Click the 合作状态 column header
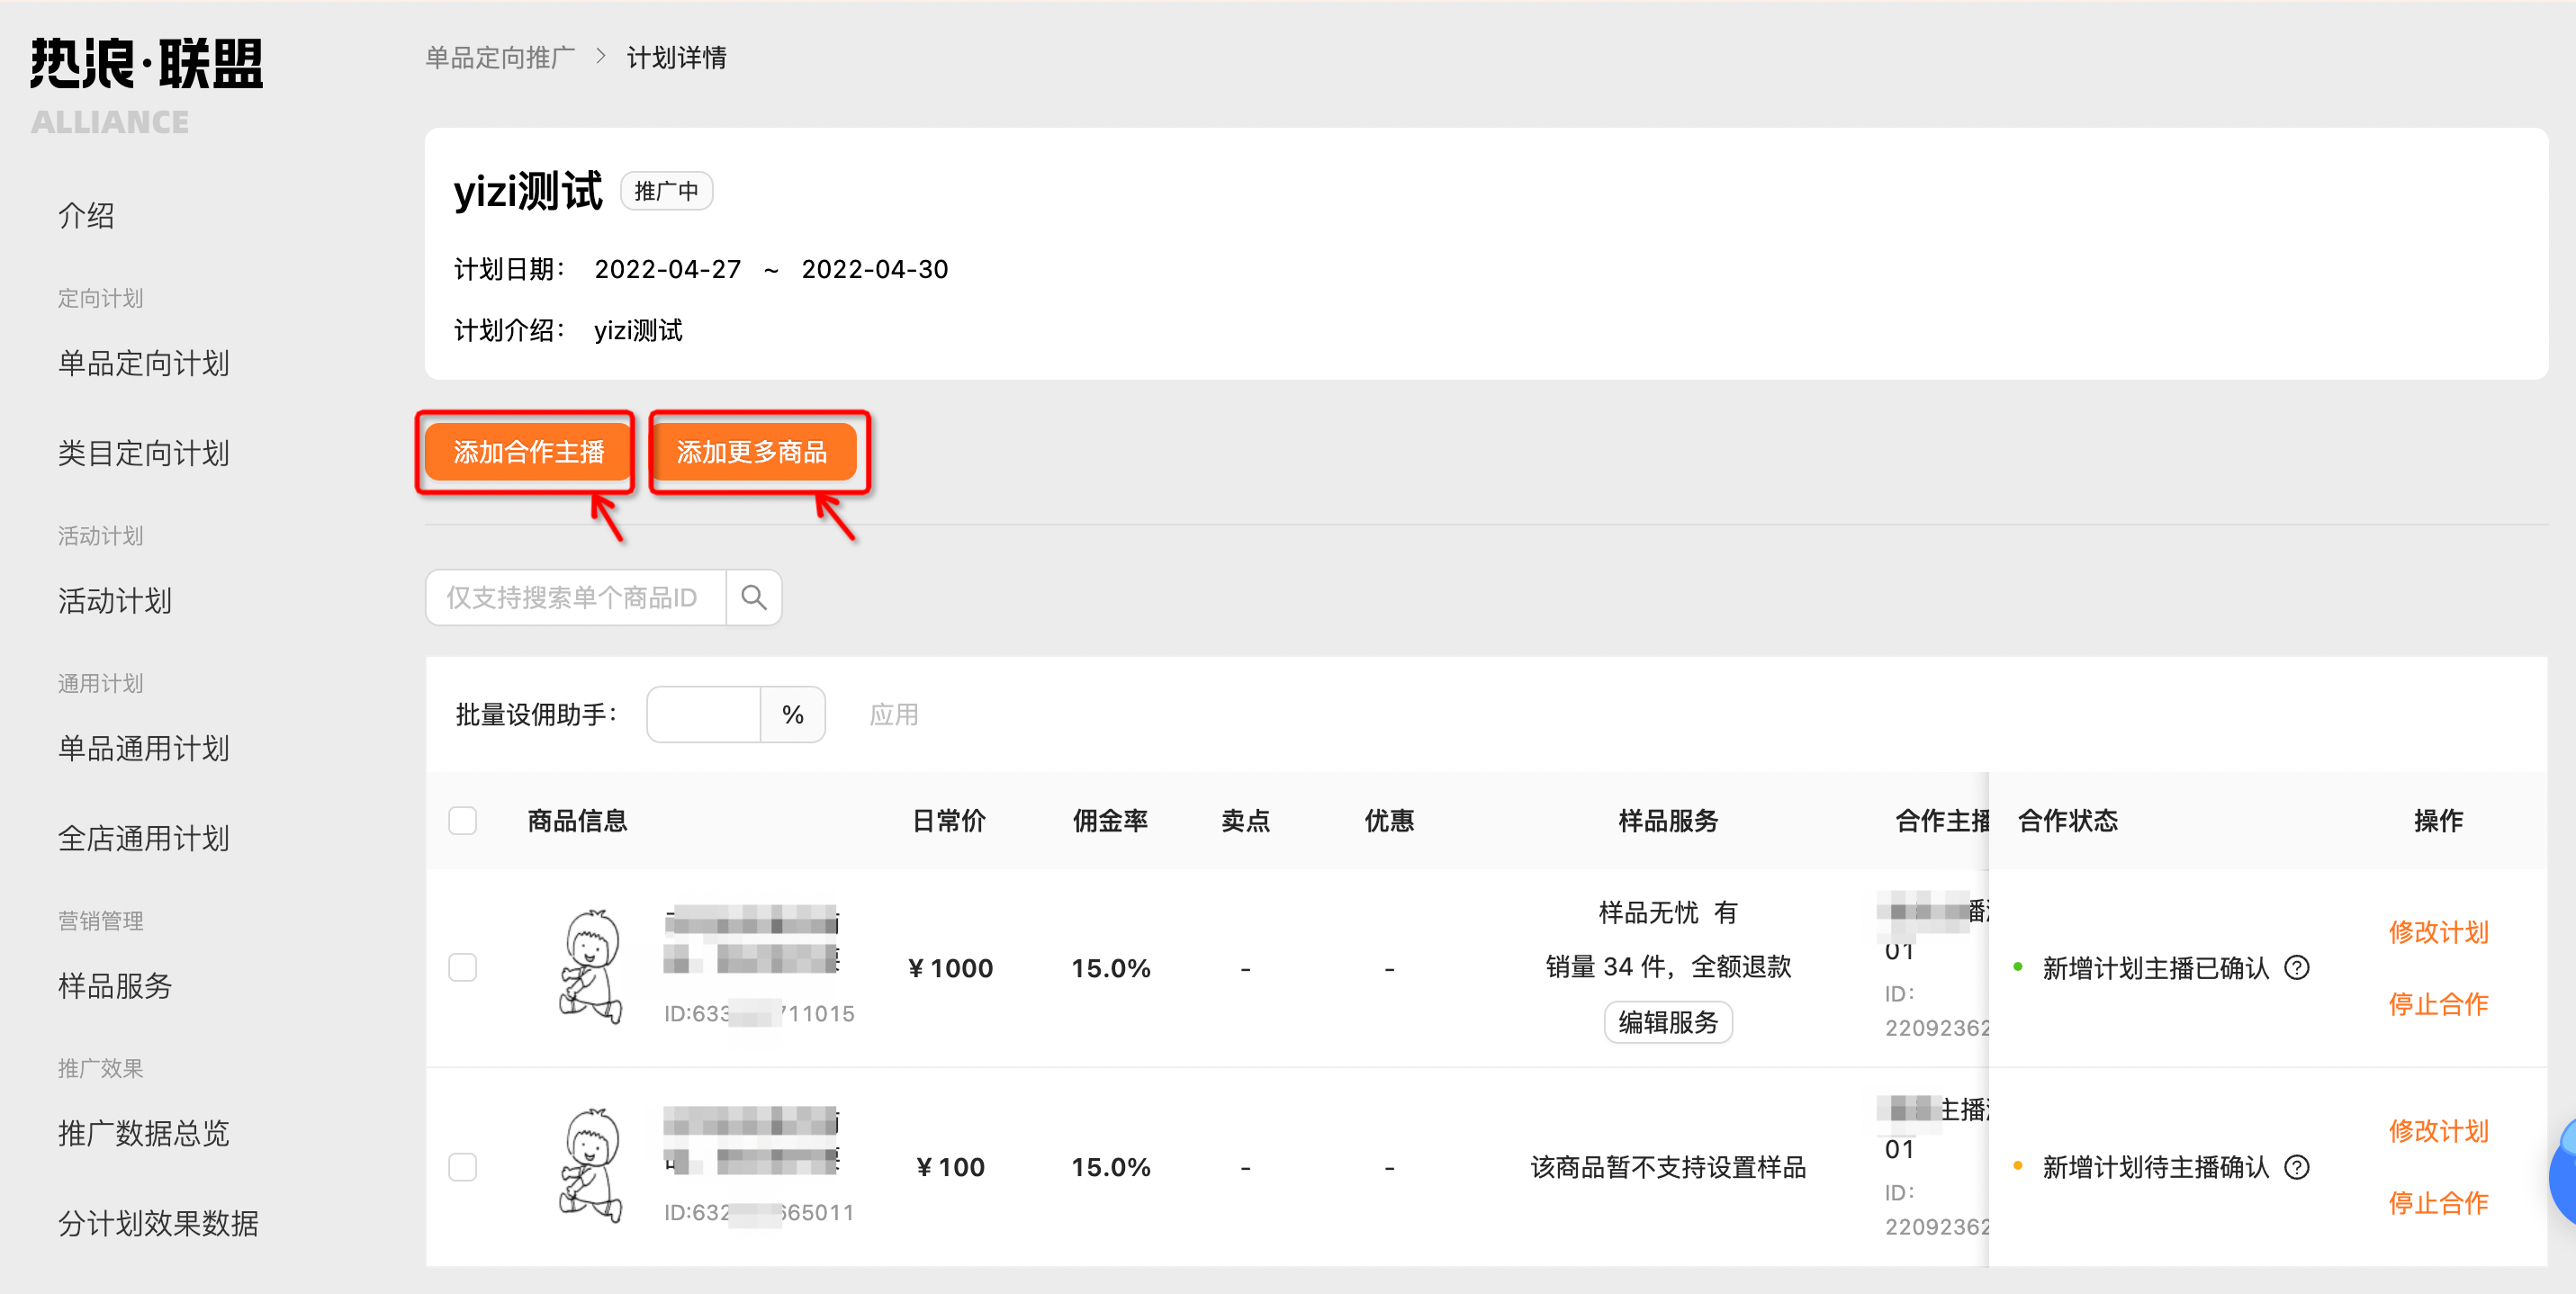Viewport: 2576px width, 1294px height. point(2068,821)
